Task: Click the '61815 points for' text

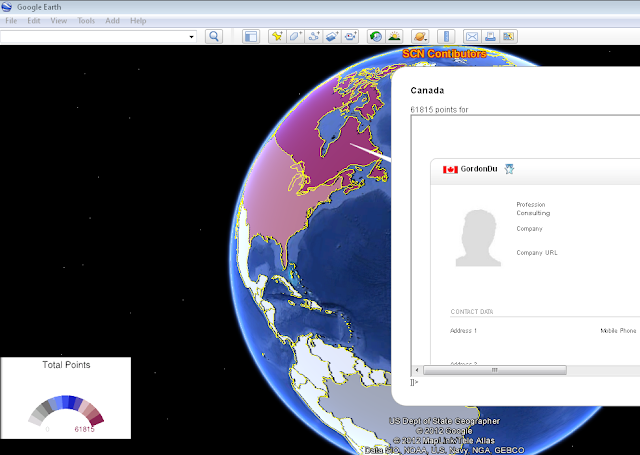Action: click(x=439, y=110)
